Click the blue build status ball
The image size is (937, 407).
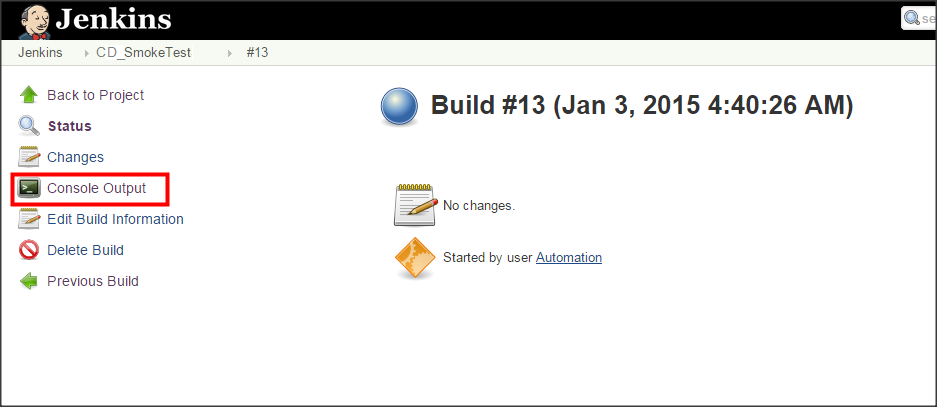(399, 106)
